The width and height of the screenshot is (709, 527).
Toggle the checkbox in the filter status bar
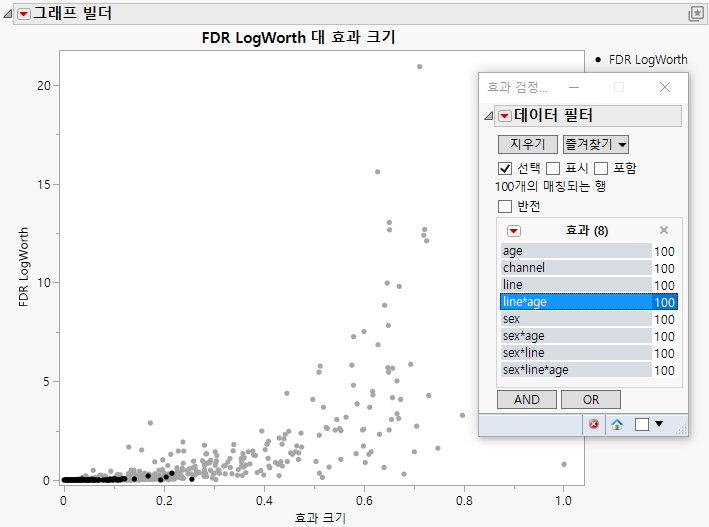(x=642, y=424)
